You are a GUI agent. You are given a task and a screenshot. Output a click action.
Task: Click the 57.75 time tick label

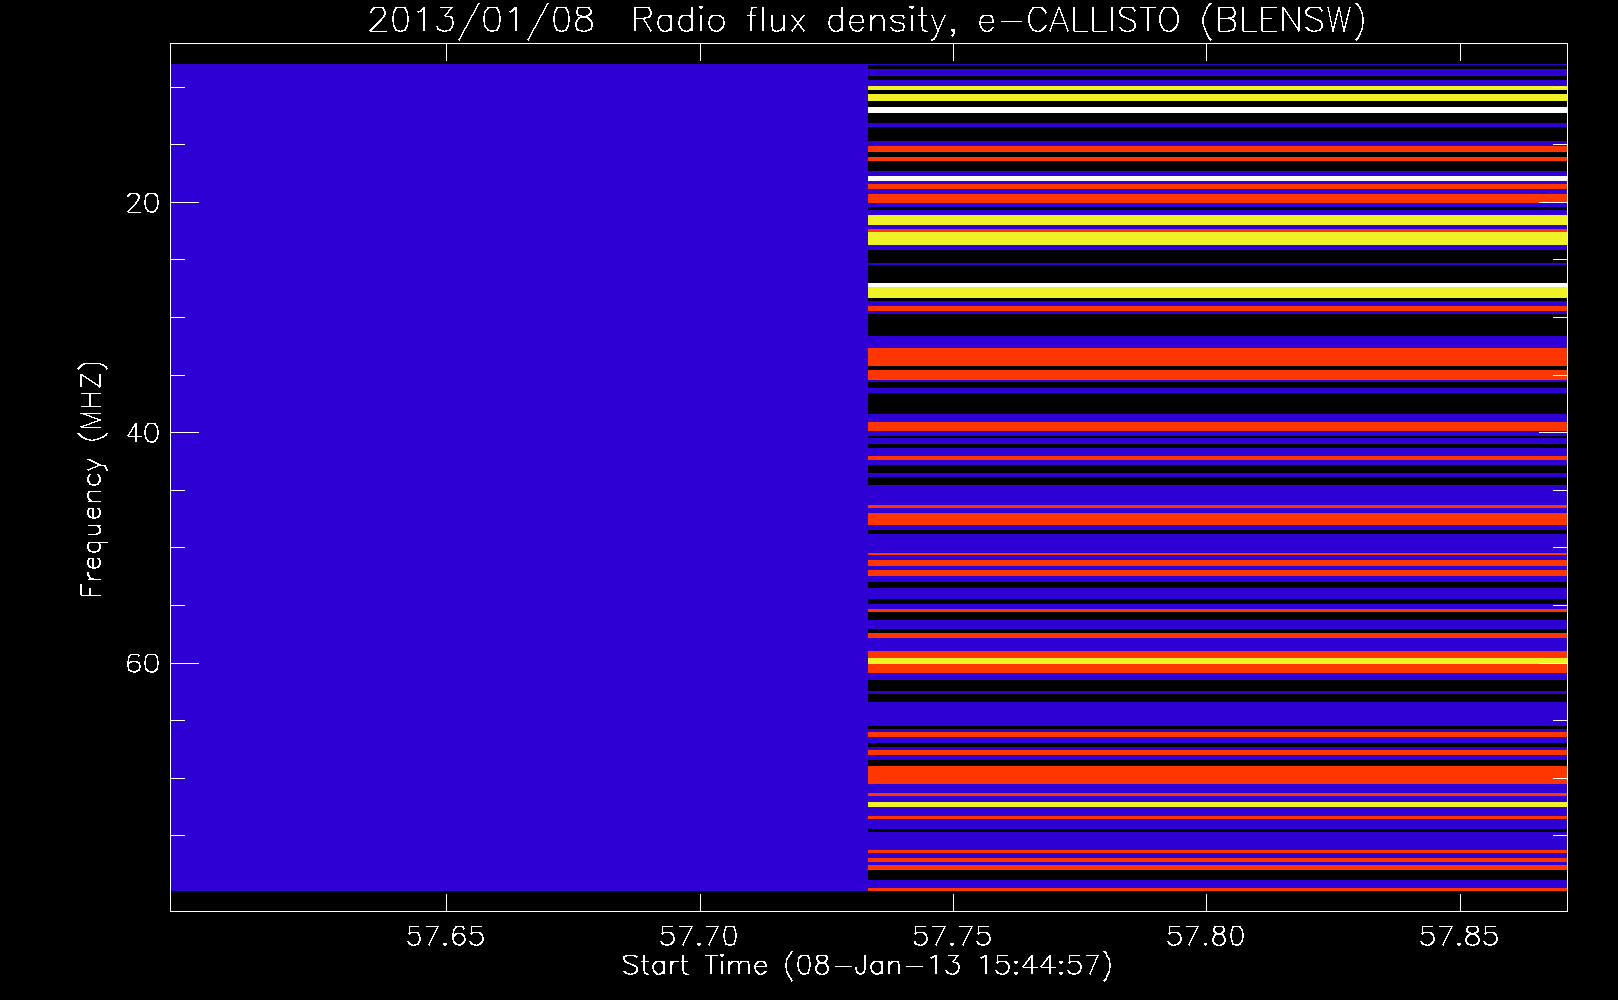[x=953, y=936]
